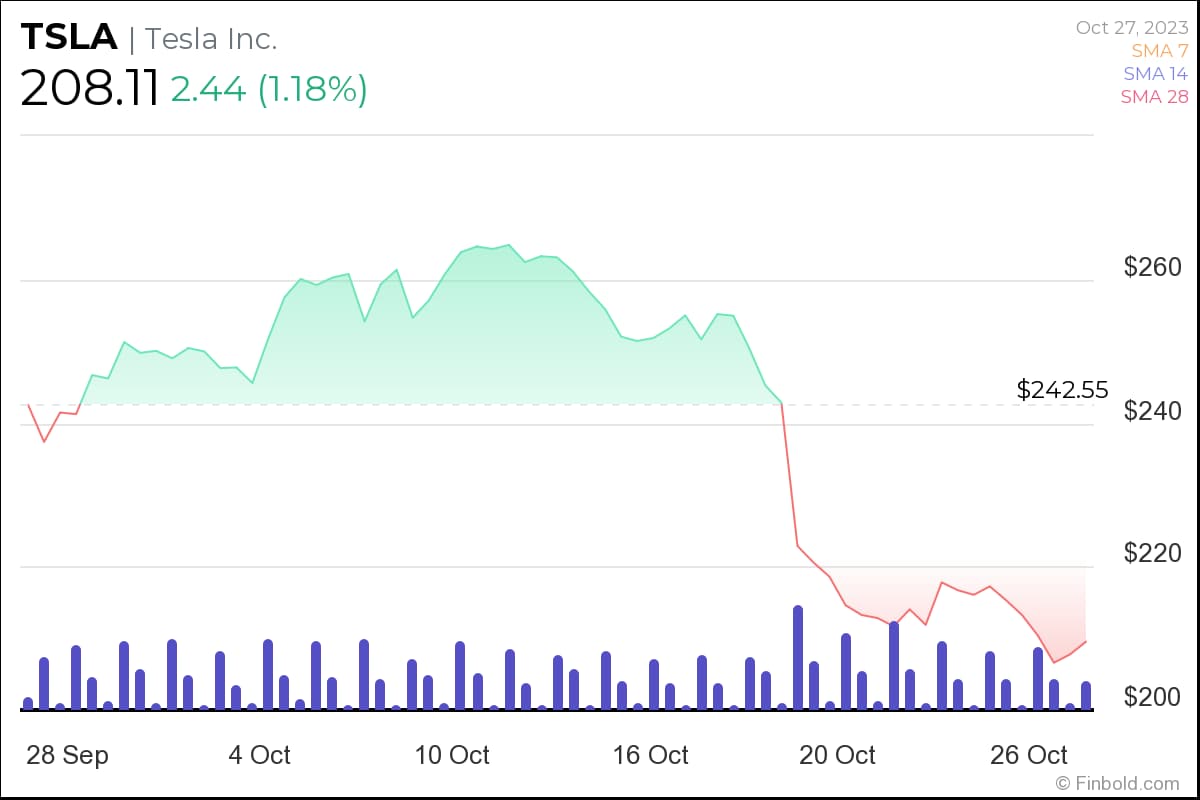The width and height of the screenshot is (1200, 800).
Task: Click the 10 Oct date marker
Action: 452,755
